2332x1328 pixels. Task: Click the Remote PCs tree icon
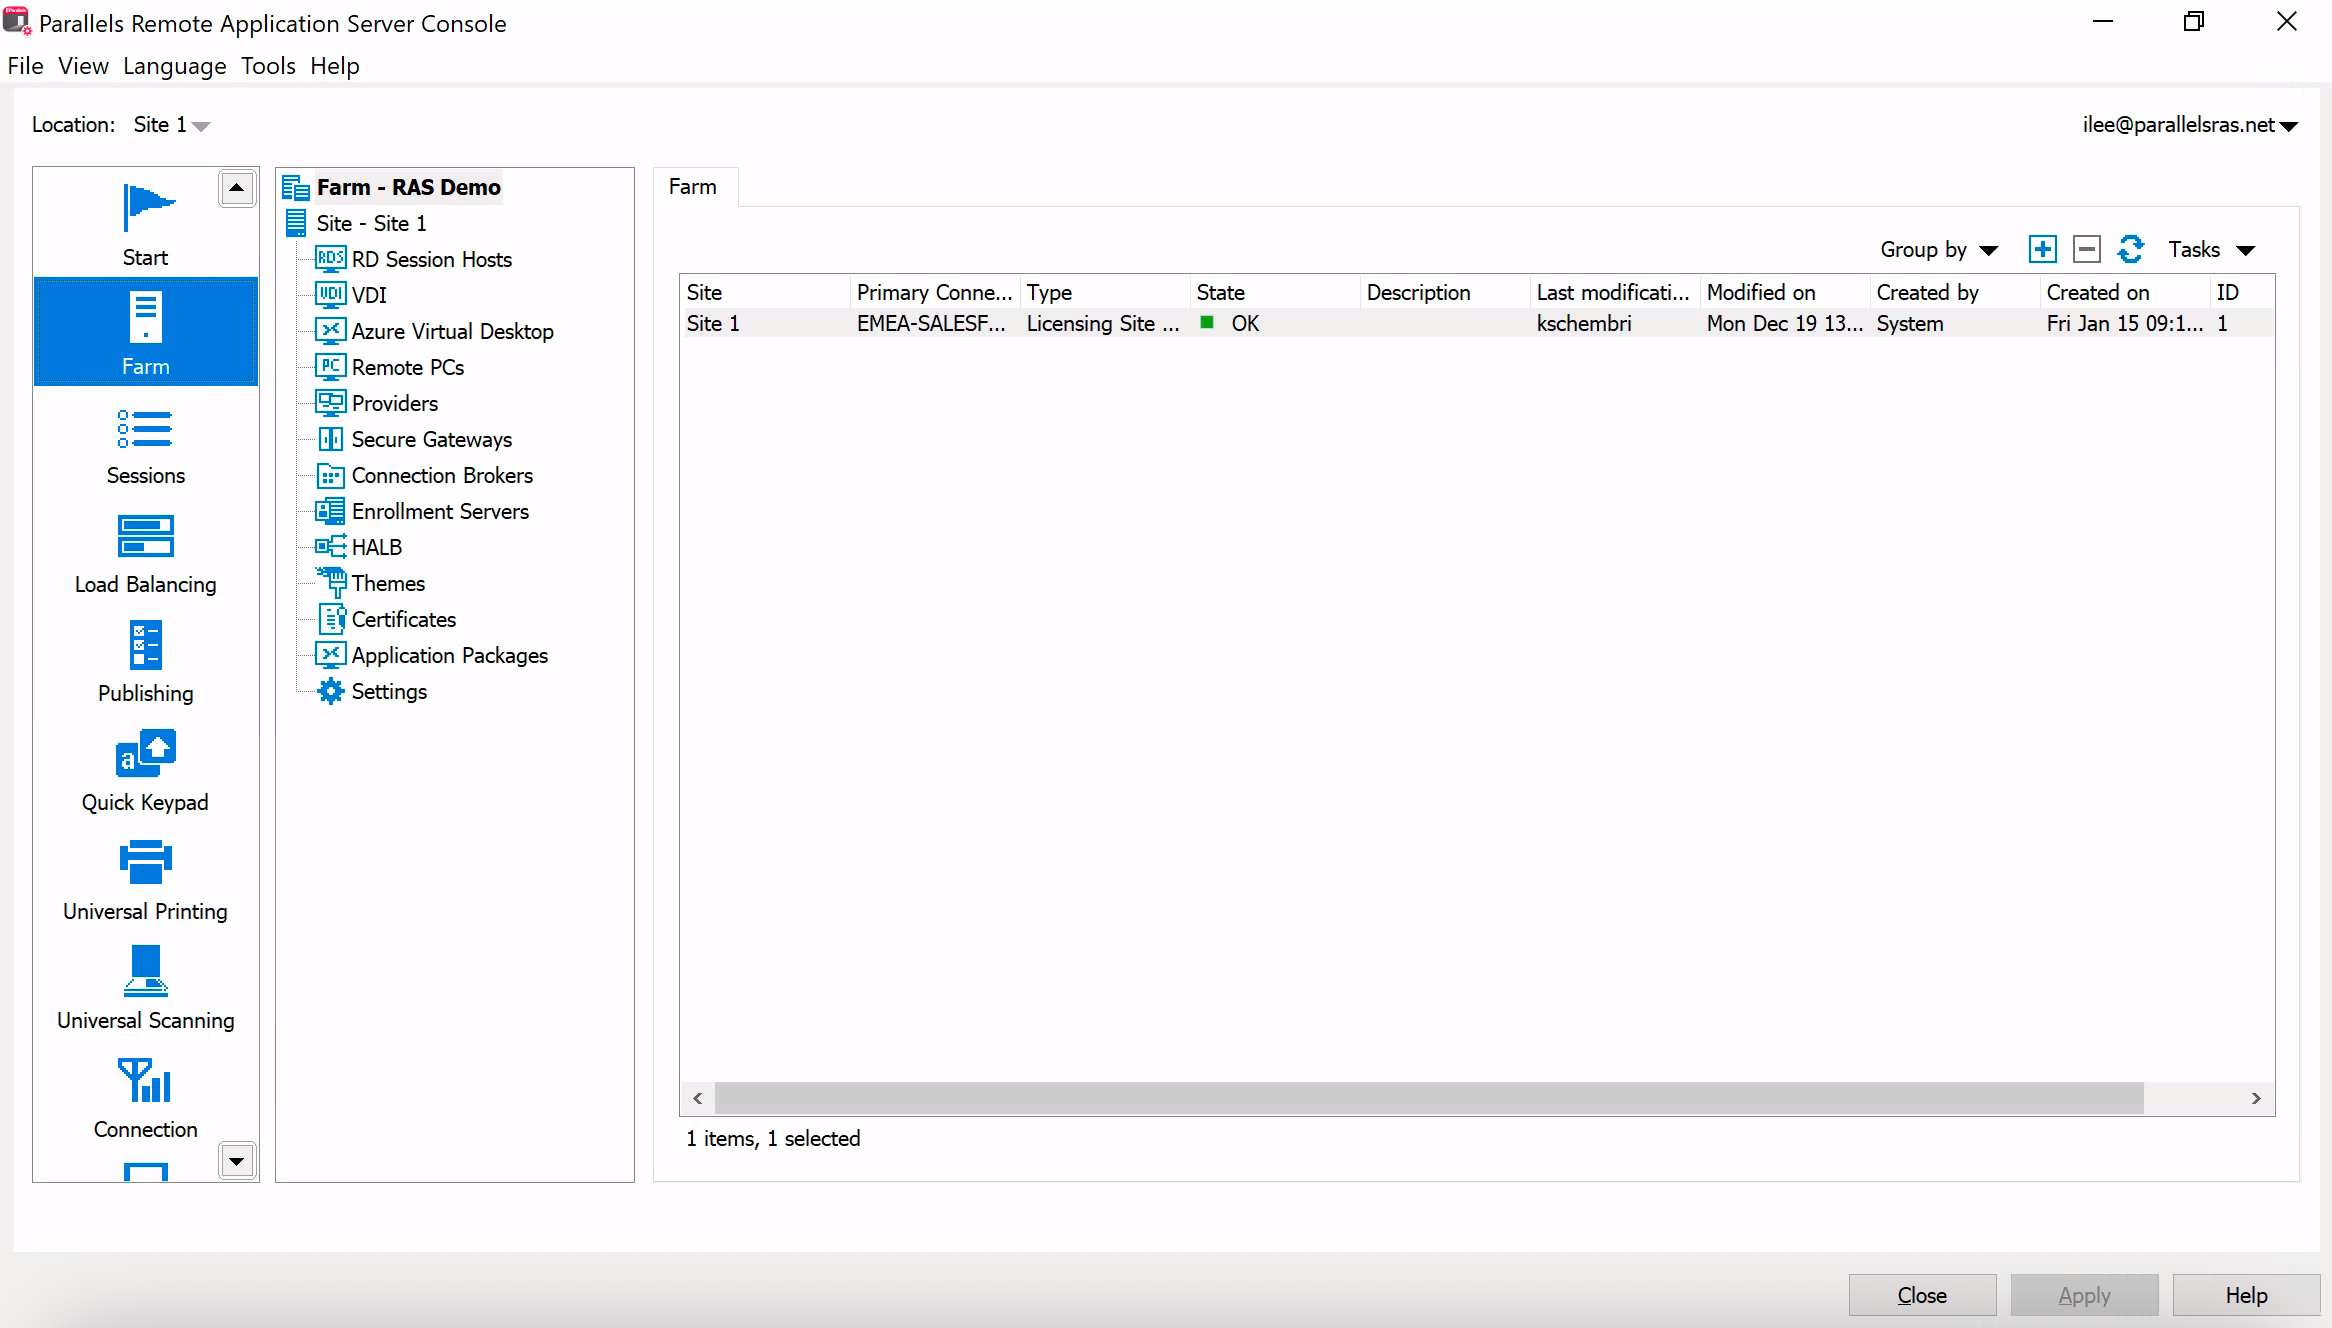(x=330, y=367)
